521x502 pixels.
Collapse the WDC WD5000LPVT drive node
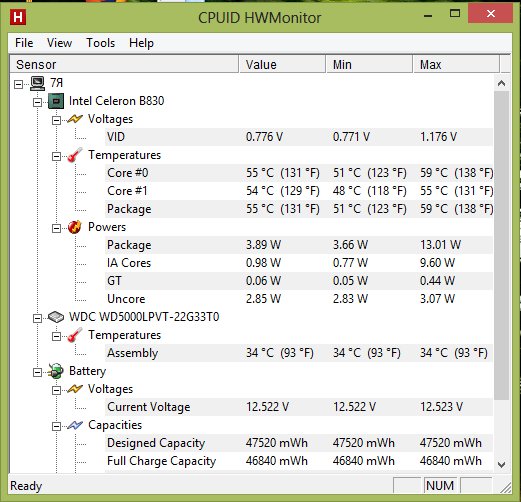37,318
